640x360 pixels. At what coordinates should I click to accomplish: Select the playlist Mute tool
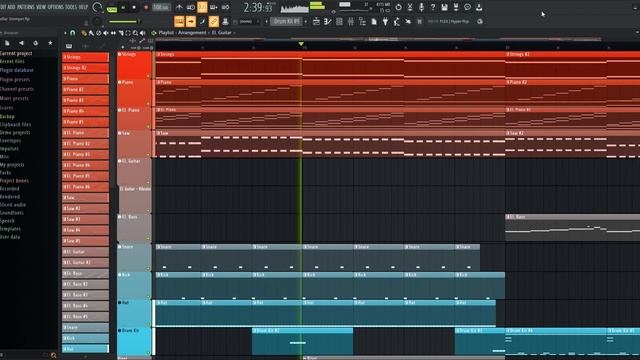(x=106, y=33)
